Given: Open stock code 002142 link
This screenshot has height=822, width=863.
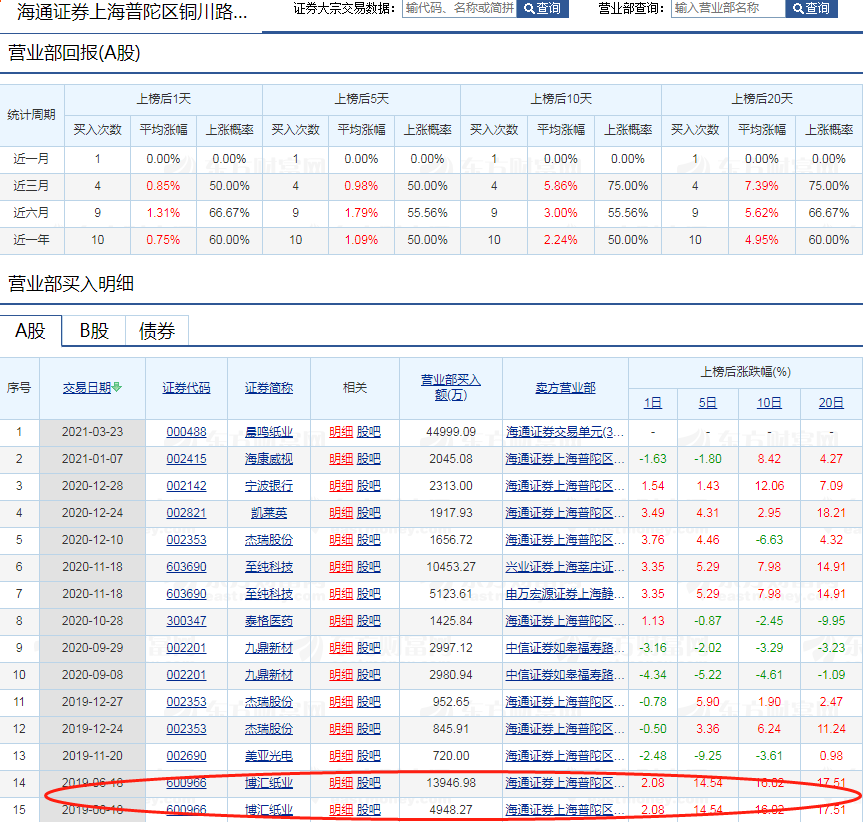Looking at the screenshot, I should point(187,486).
